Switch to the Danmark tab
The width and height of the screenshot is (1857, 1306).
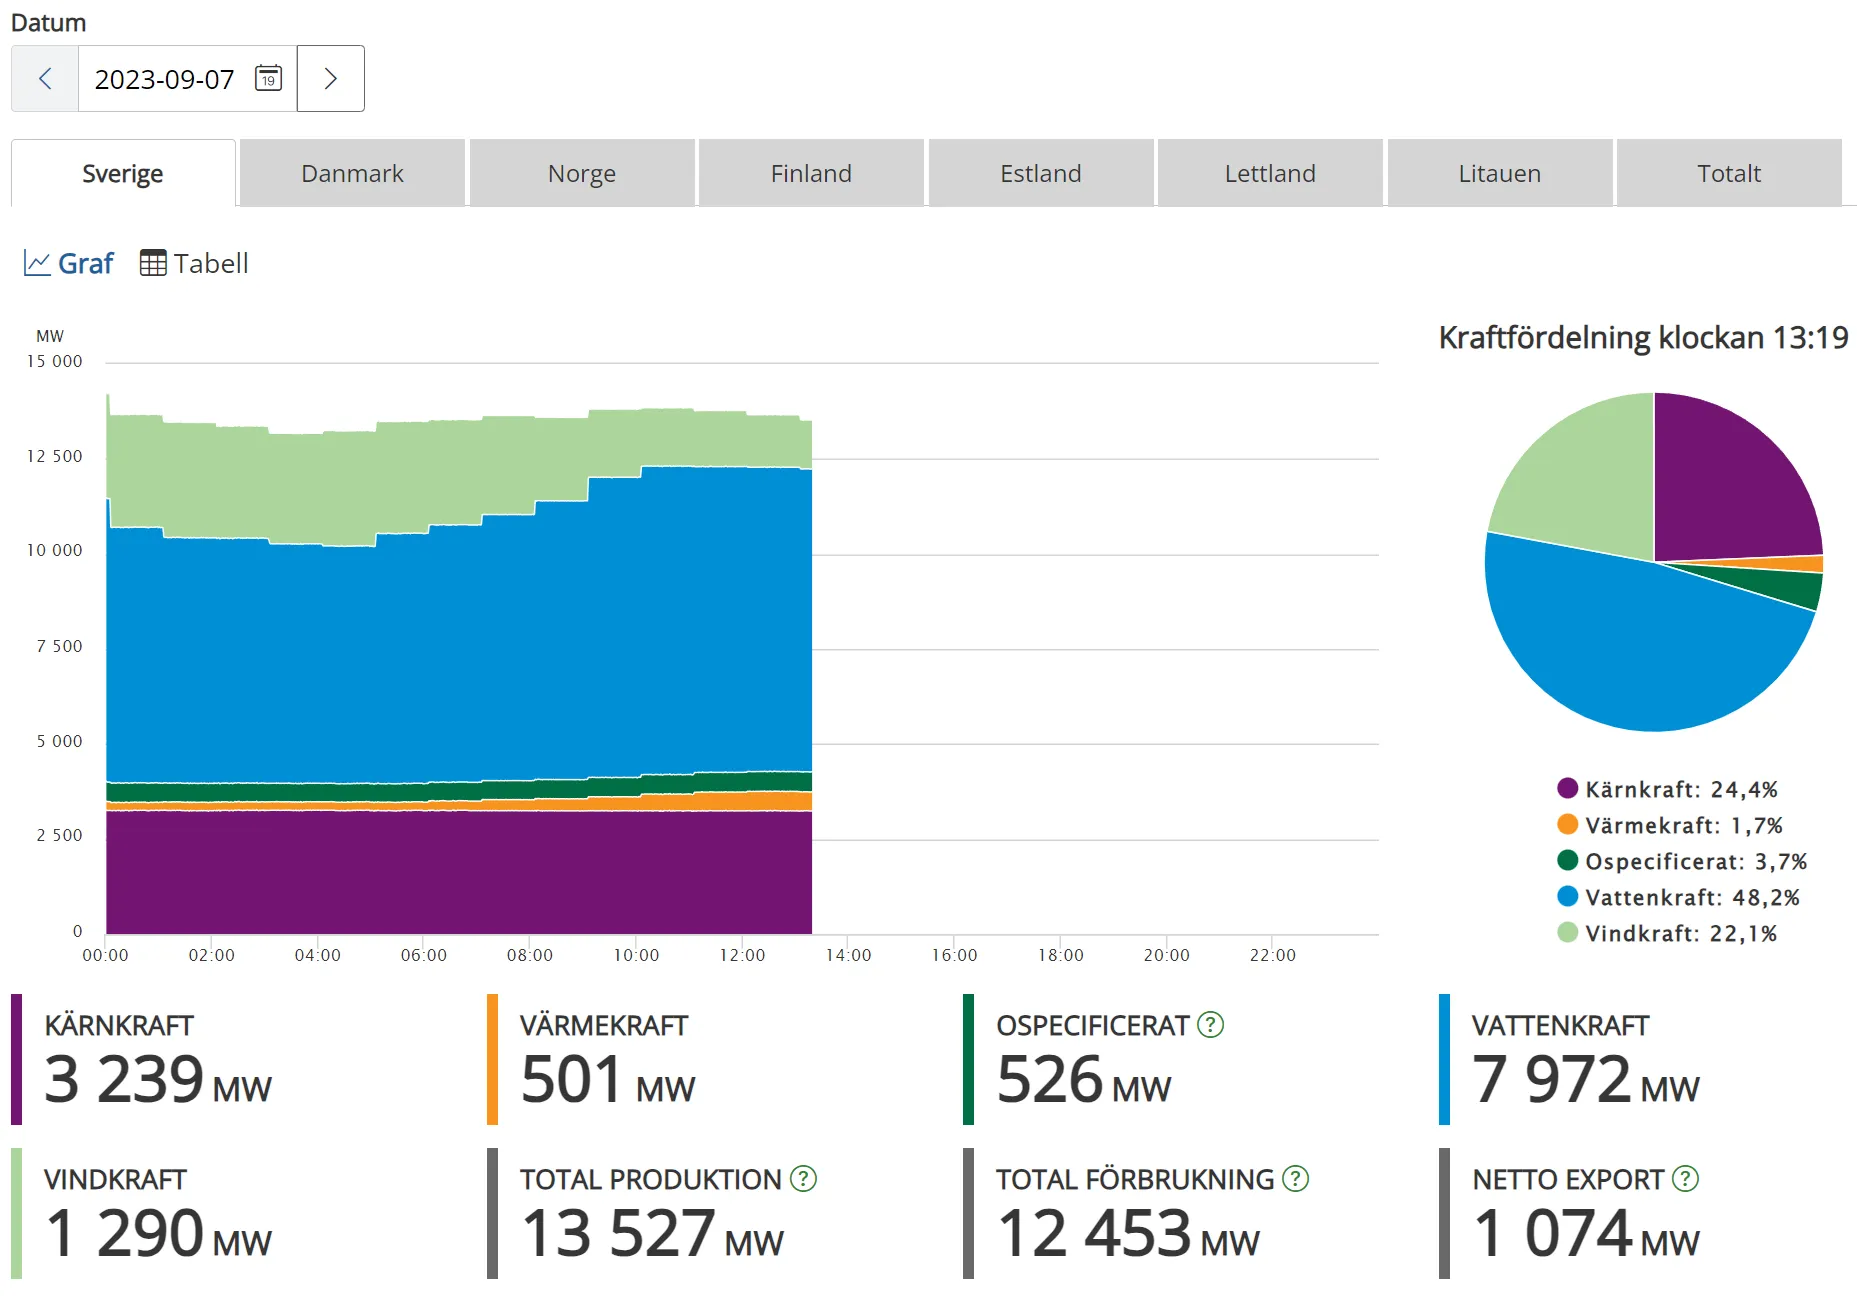click(352, 172)
